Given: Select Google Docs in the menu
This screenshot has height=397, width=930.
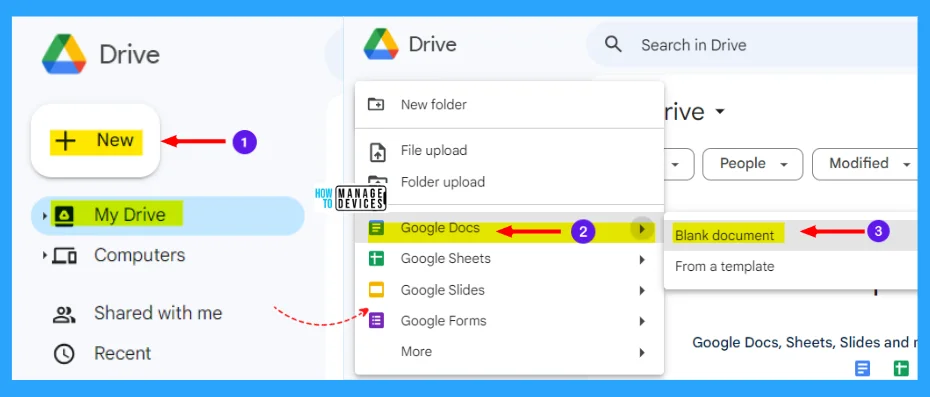Looking at the screenshot, I should pos(509,228).
